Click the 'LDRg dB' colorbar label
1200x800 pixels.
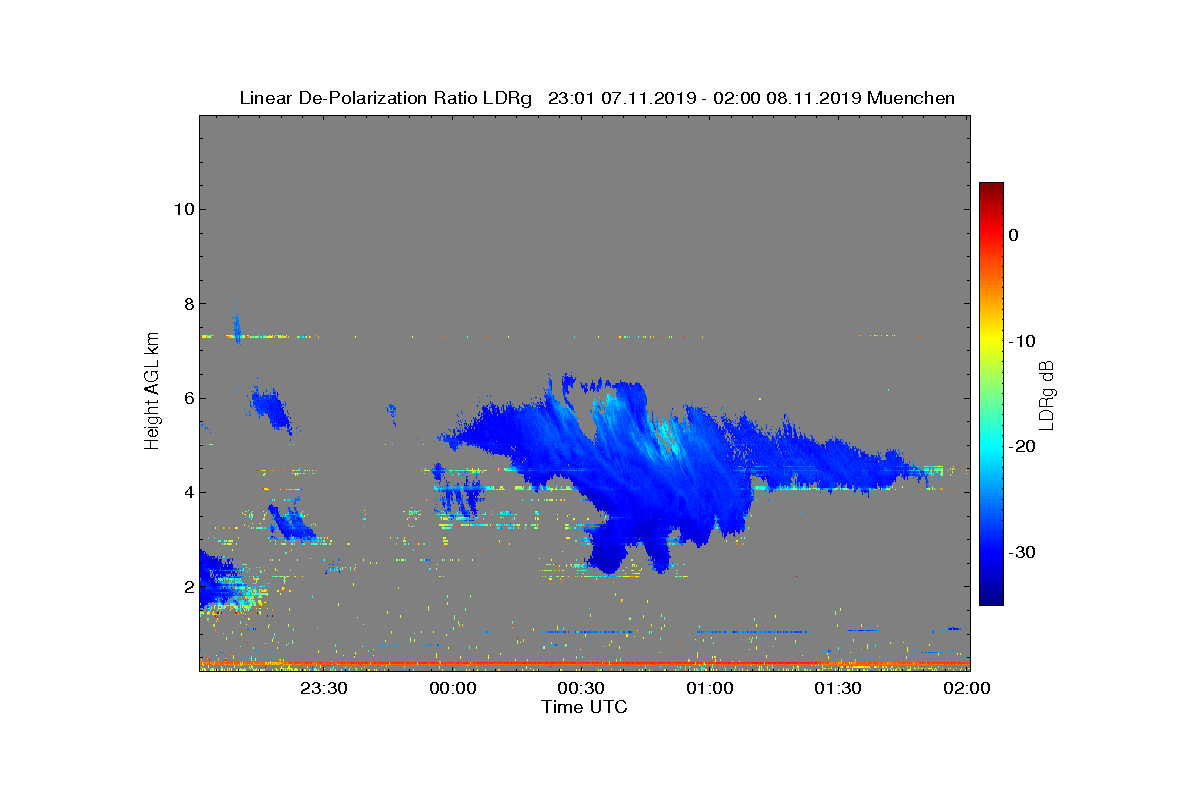pyautogui.click(x=1046, y=394)
